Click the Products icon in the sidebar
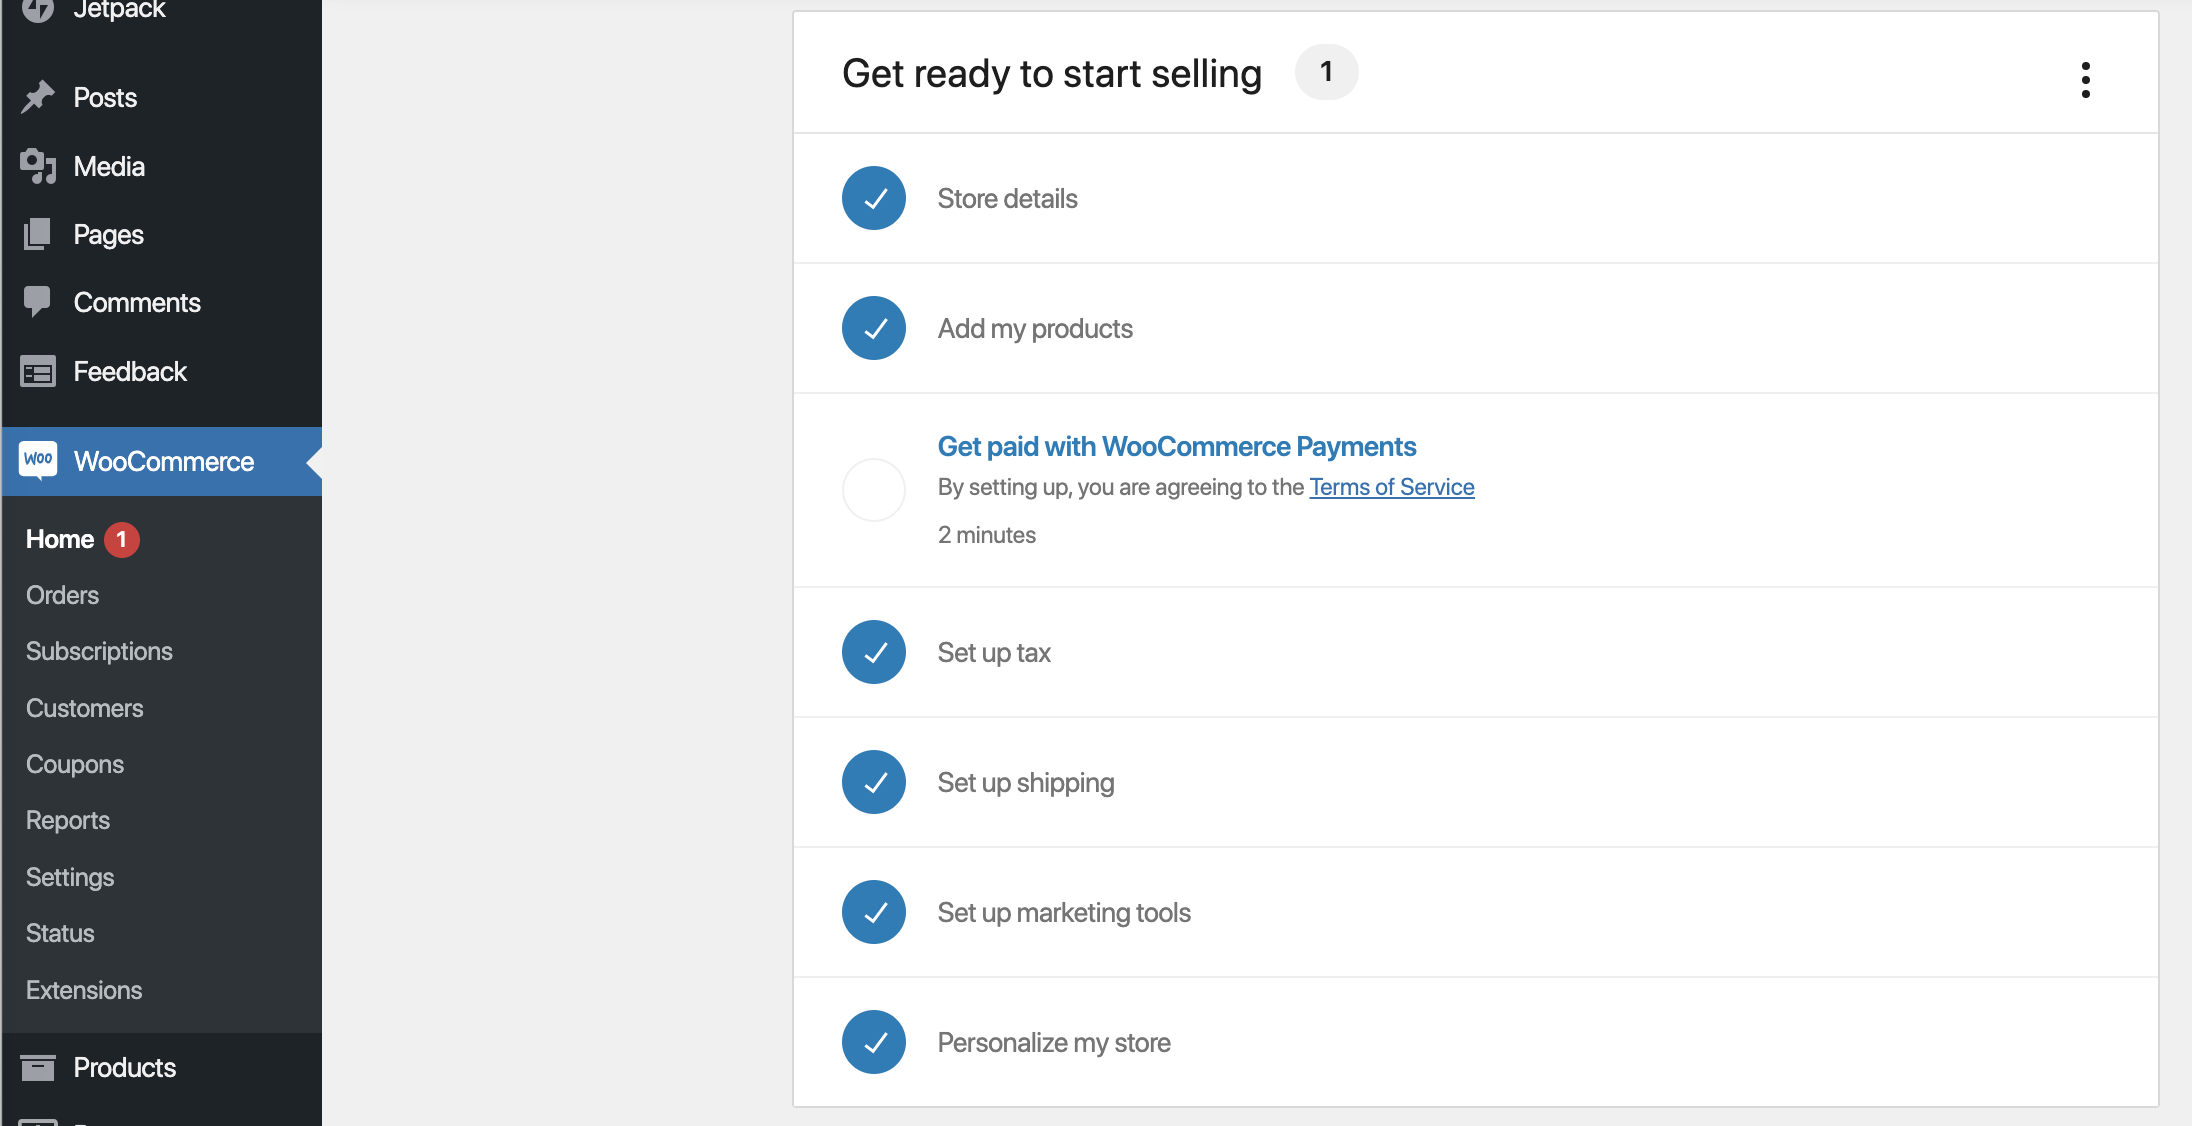This screenshot has height=1126, width=2192. click(x=38, y=1067)
